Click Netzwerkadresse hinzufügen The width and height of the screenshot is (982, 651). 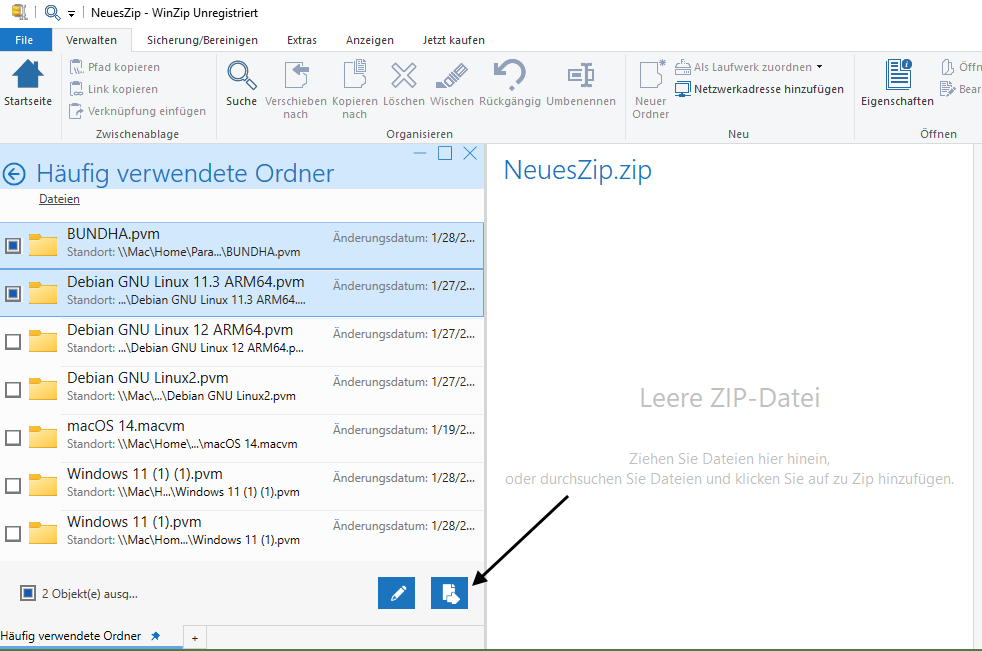click(x=760, y=89)
